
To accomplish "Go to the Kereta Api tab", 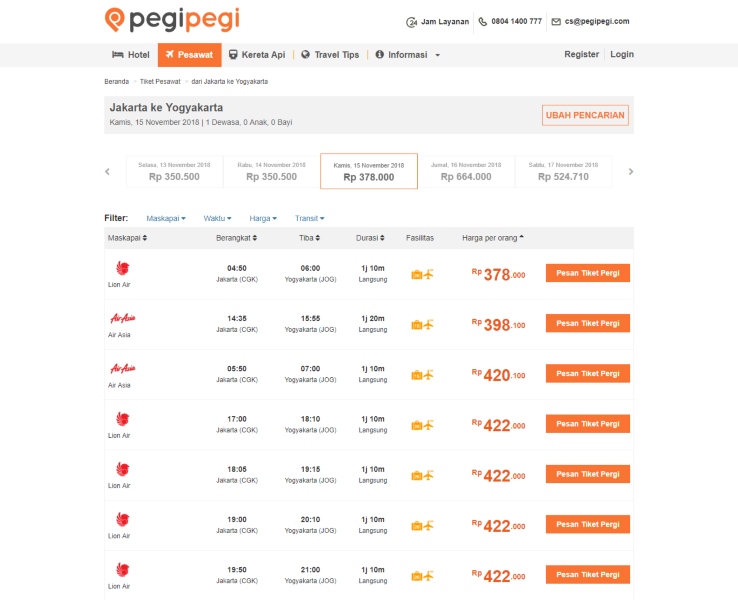I will point(257,55).
